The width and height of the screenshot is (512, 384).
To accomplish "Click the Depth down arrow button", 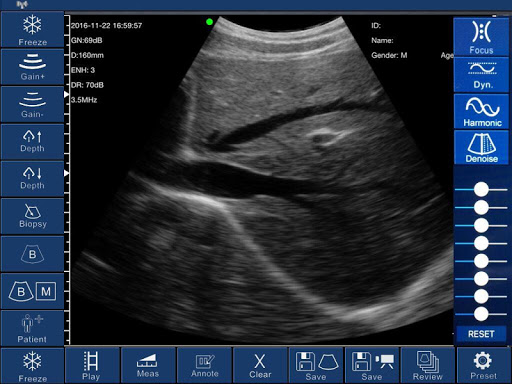I will 32,179.
